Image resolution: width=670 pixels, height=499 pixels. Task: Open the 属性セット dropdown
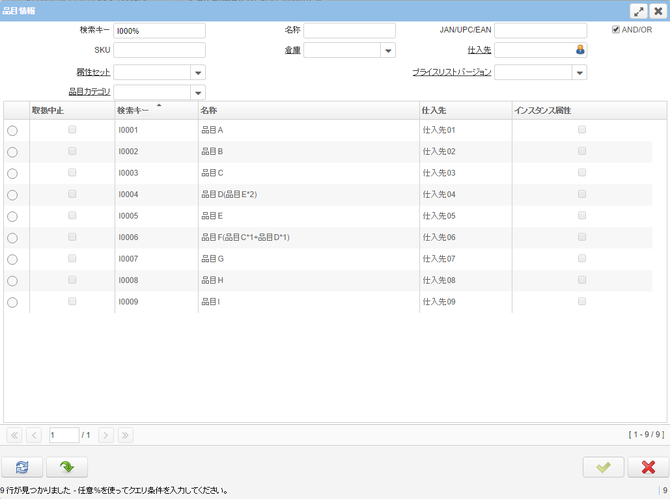tap(198, 73)
